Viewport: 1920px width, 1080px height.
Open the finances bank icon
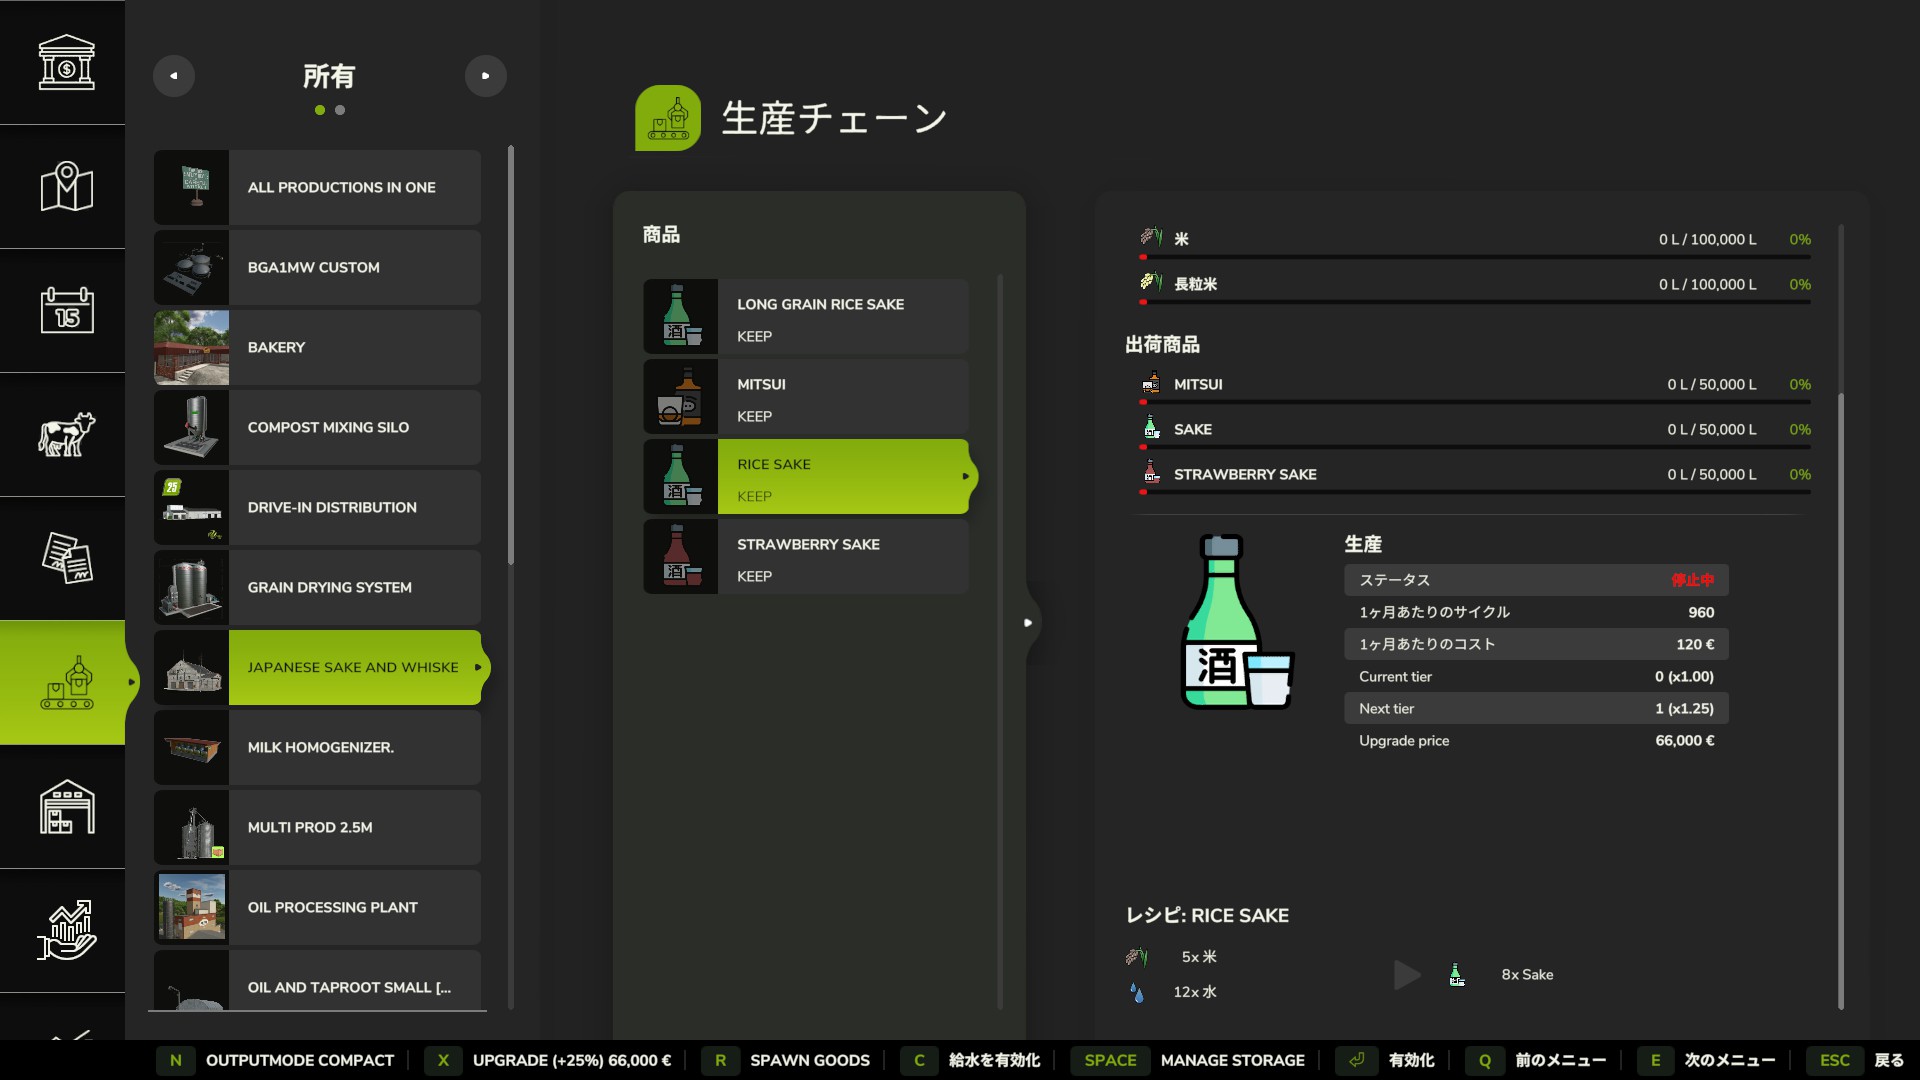point(66,62)
